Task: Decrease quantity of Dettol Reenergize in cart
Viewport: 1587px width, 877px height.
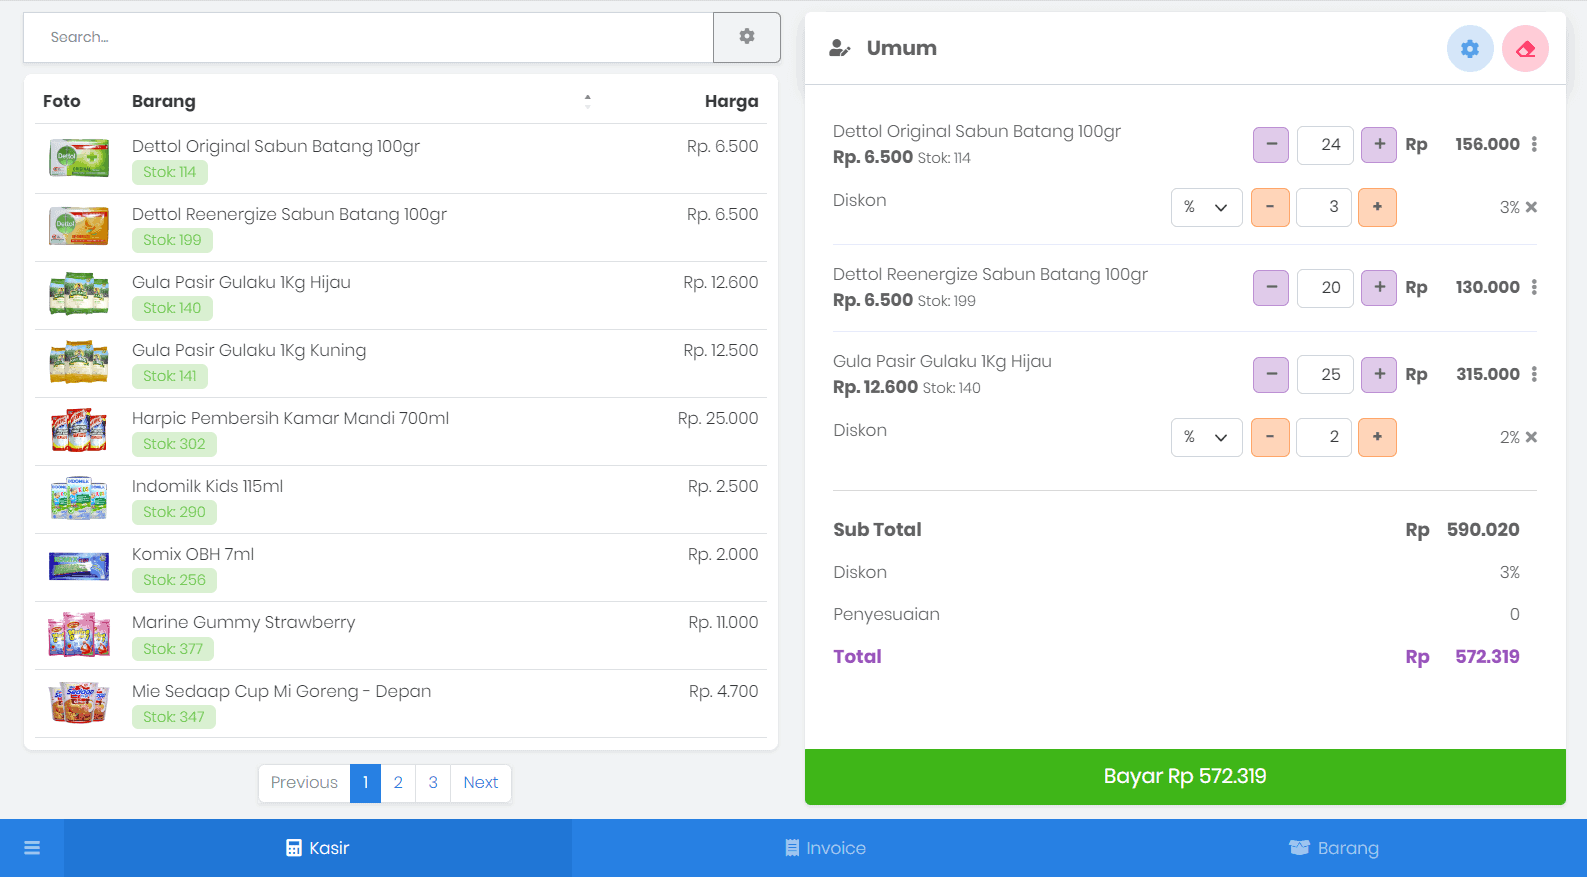Action: pos(1271,288)
